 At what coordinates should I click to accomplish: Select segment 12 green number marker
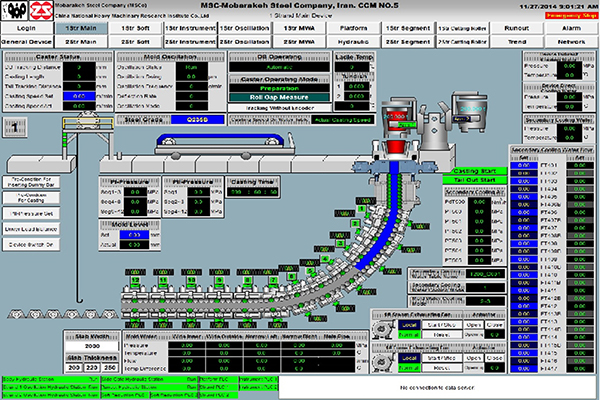(x=135, y=281)
